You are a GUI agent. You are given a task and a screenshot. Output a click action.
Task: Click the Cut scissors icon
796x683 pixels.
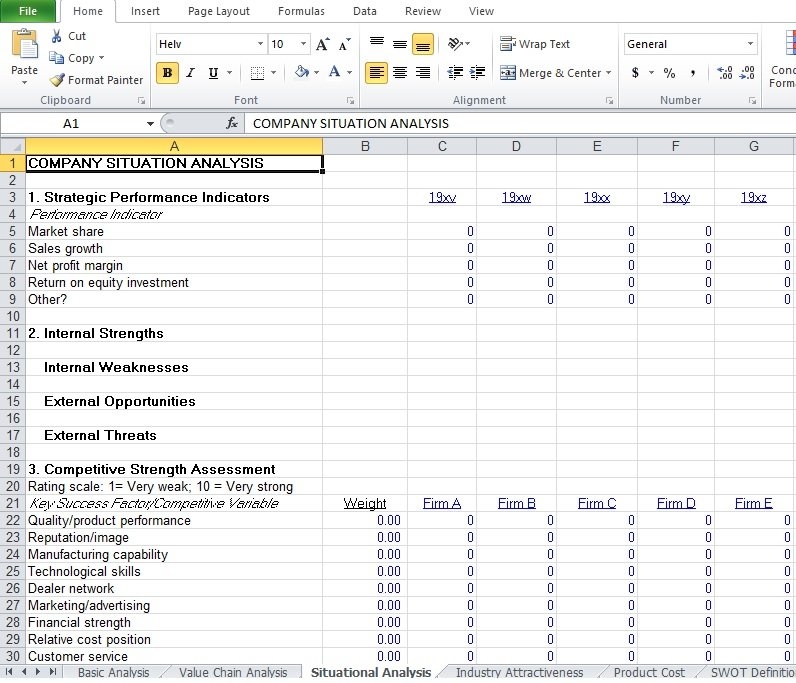pyautogui.click(x=58, y=36)
